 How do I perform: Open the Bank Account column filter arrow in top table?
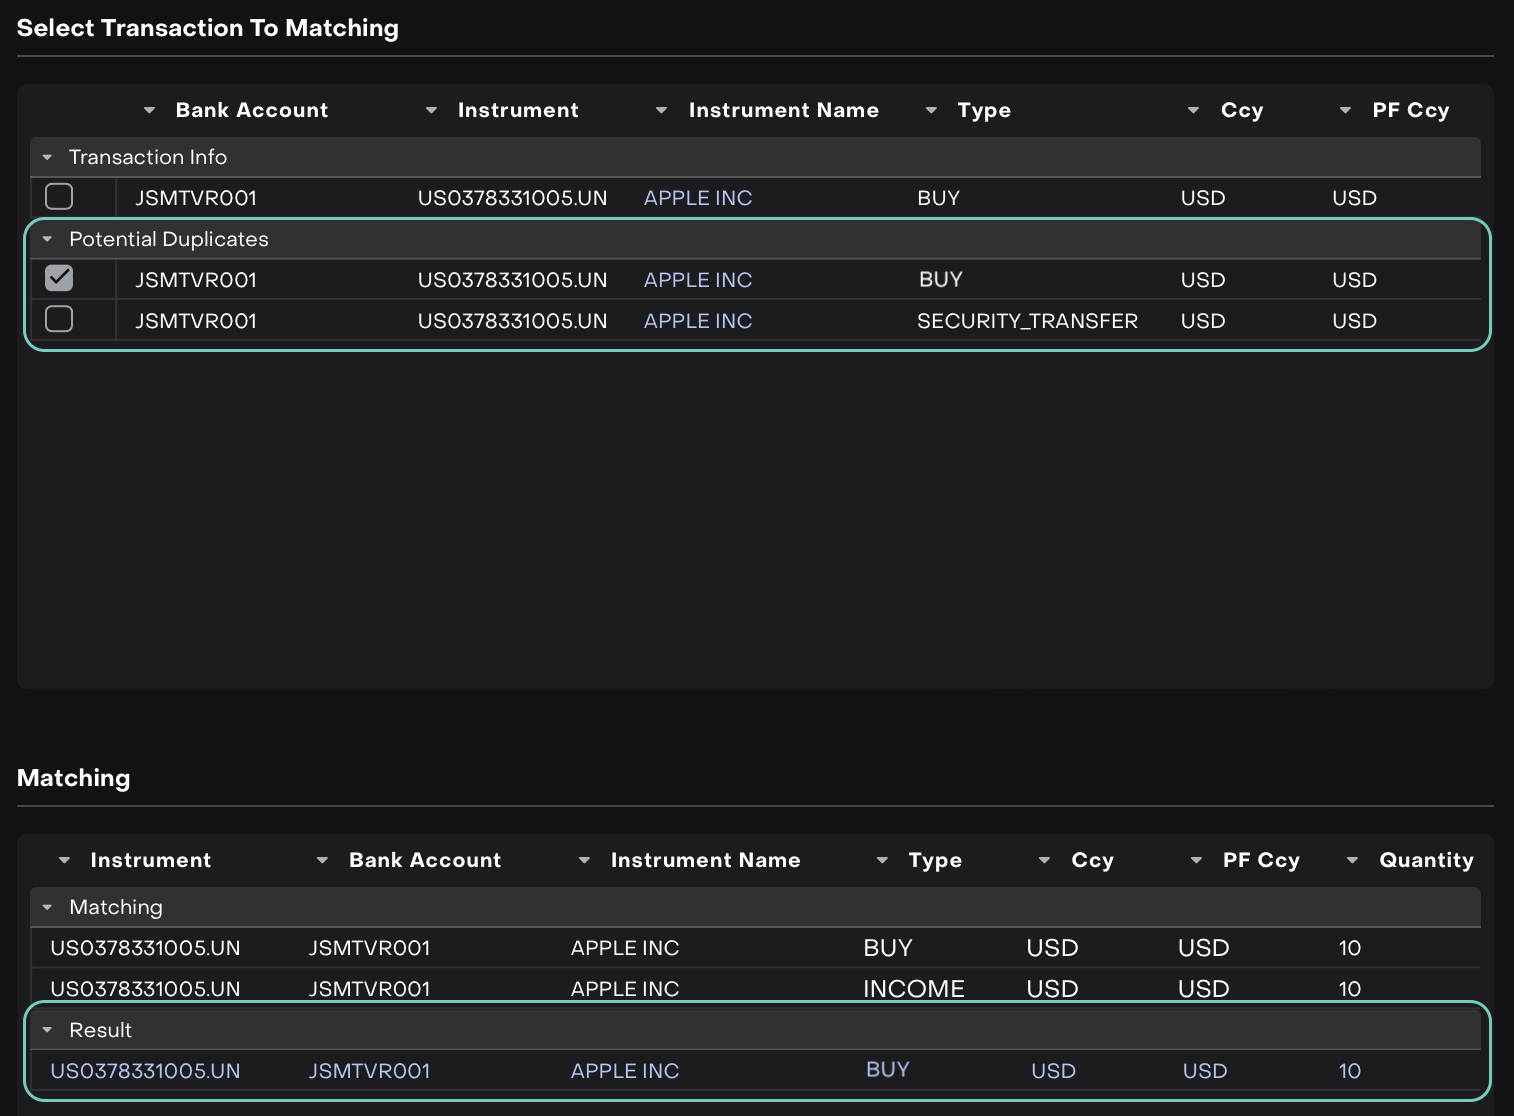149,111
